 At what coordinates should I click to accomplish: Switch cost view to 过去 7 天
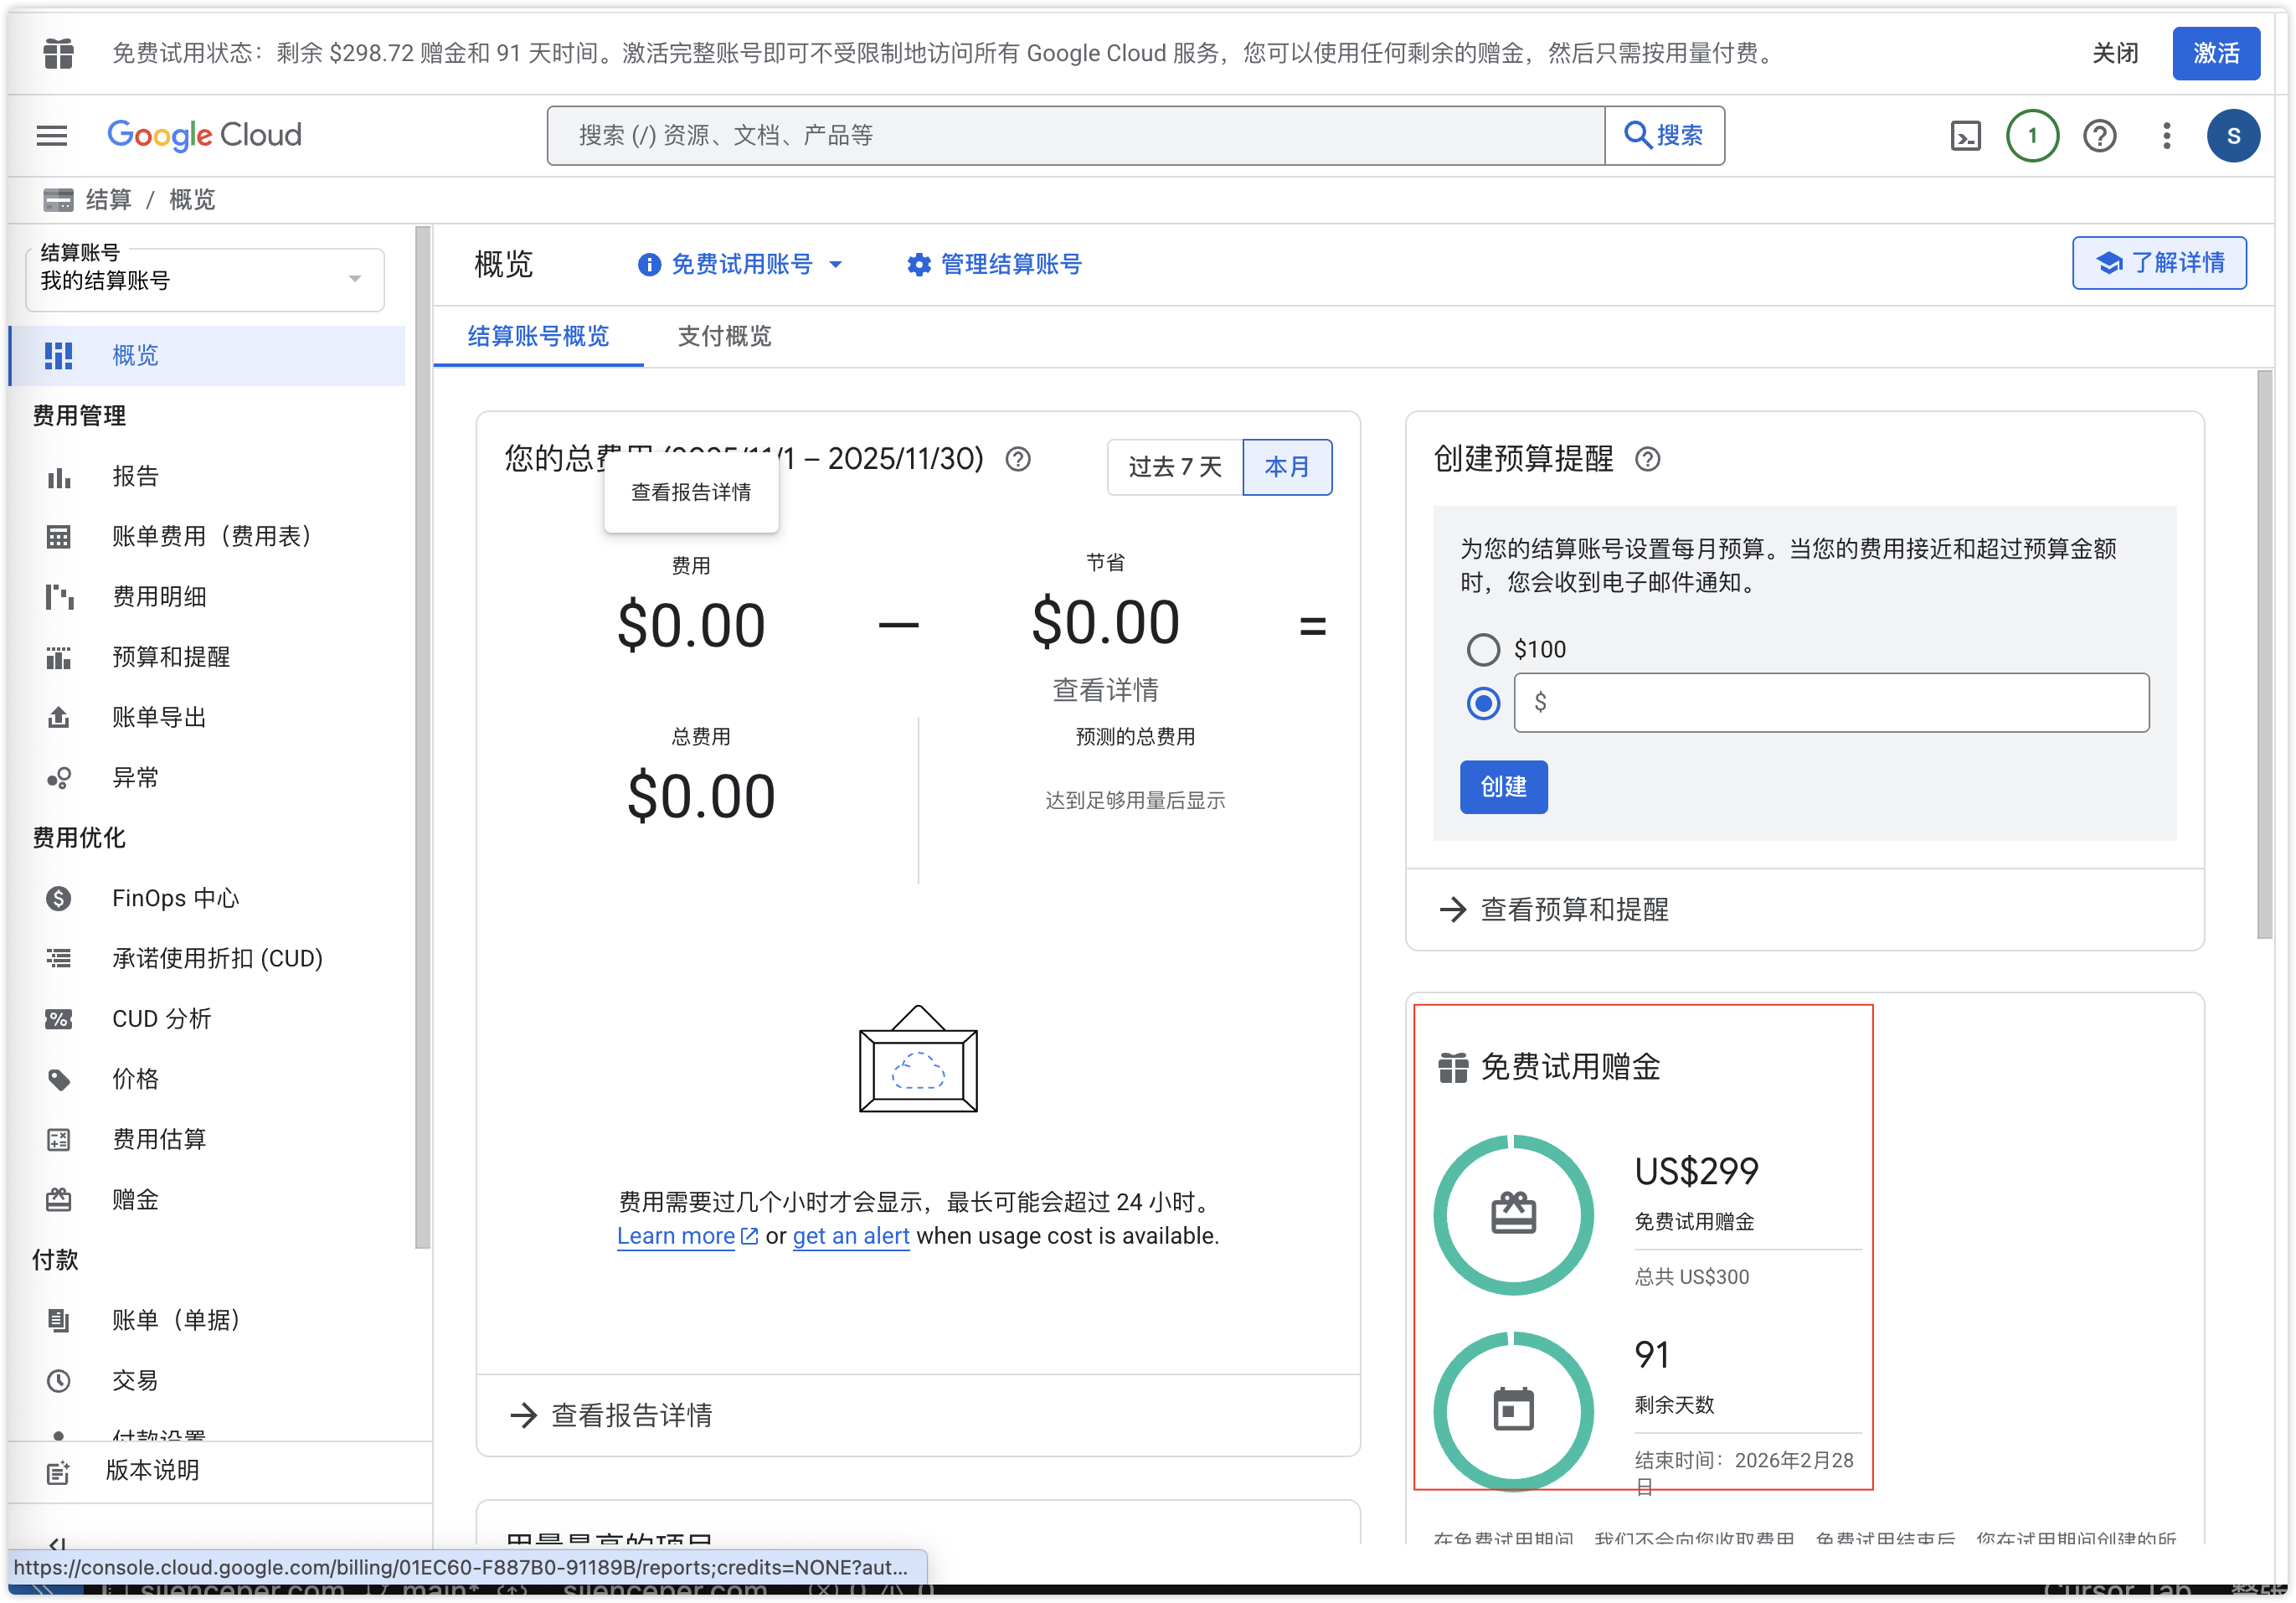coord(1174,467)
